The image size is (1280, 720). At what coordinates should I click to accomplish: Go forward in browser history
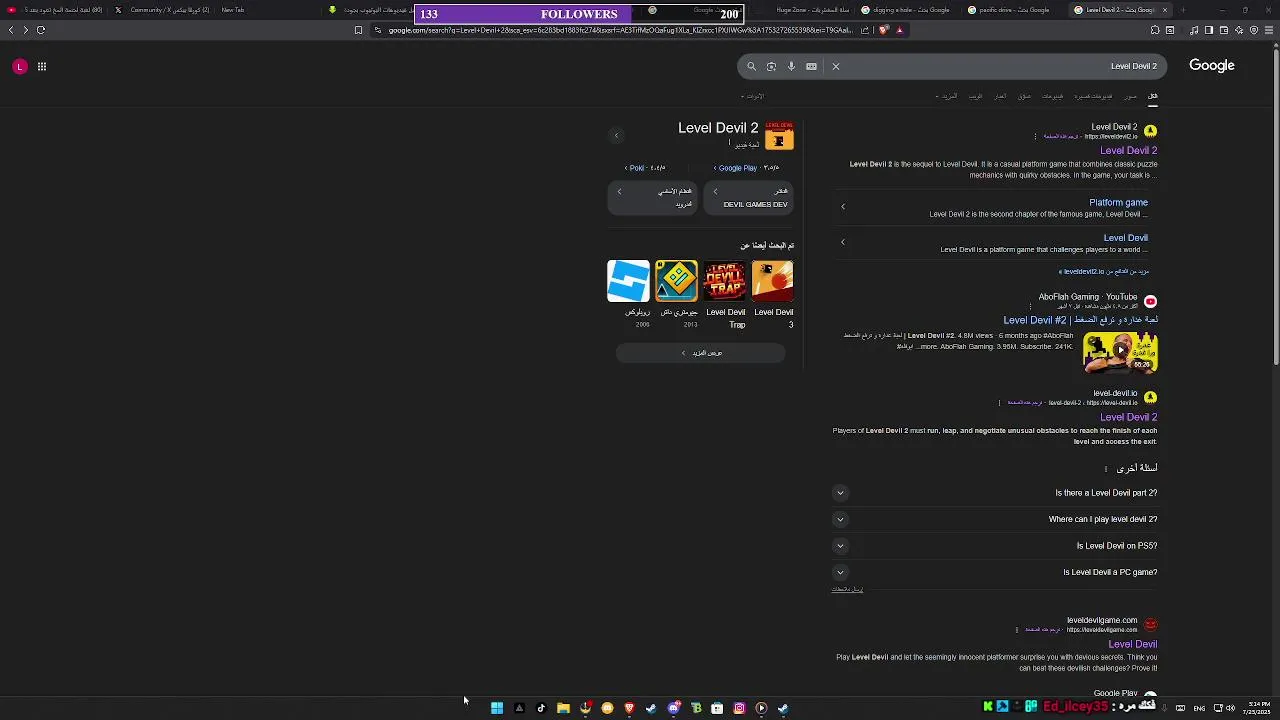25,30
